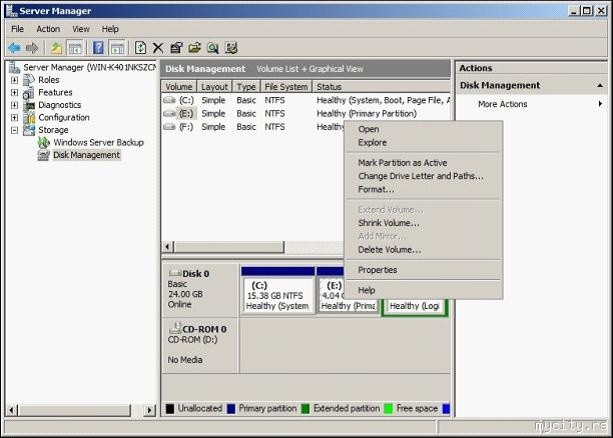Toggle Show/Hide Action Pane toolbar icon

(x=117, y=48)
